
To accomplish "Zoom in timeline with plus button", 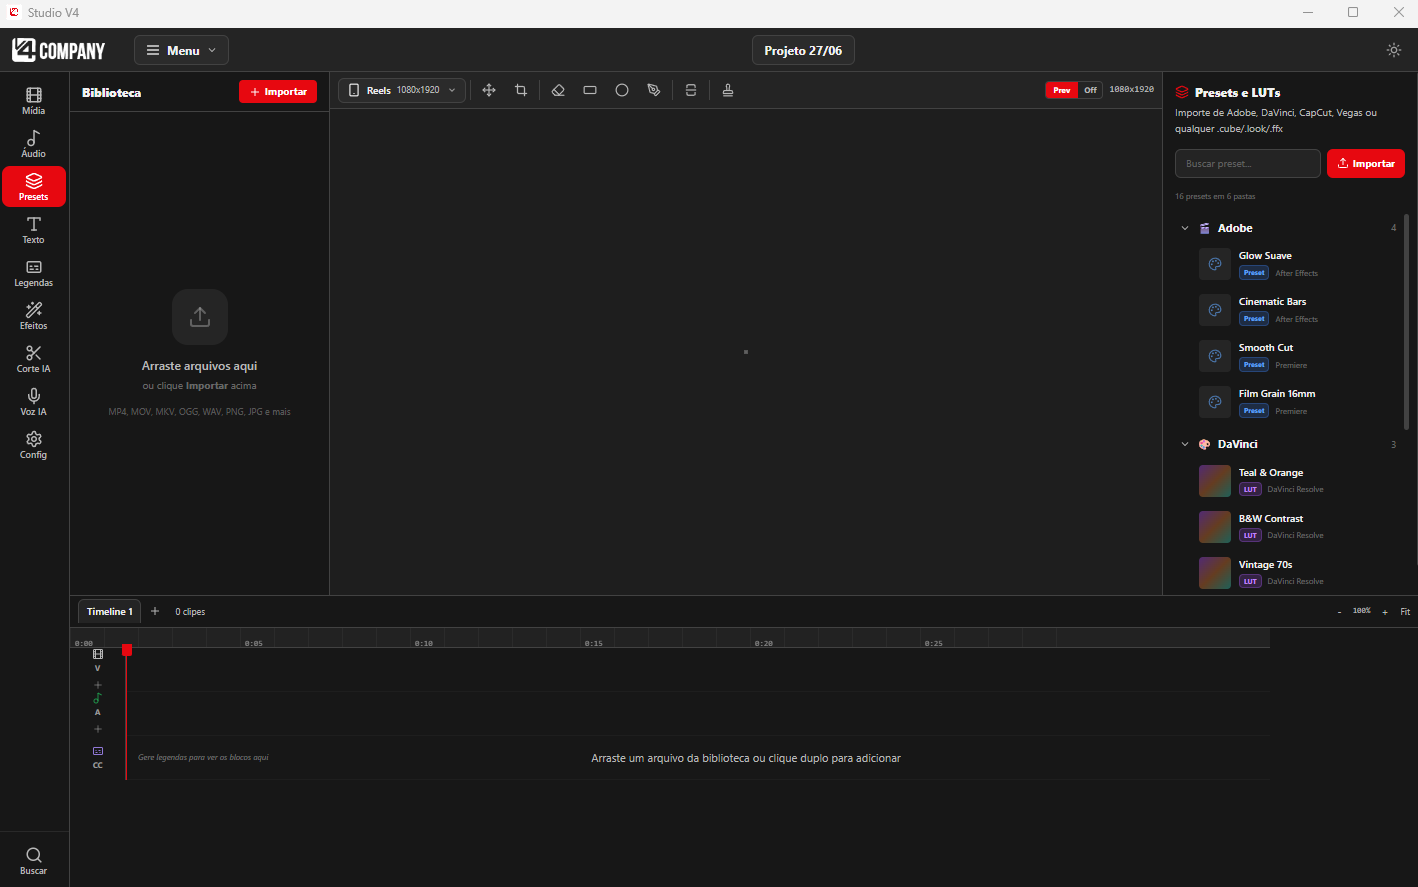I will tap(1385, 612).
